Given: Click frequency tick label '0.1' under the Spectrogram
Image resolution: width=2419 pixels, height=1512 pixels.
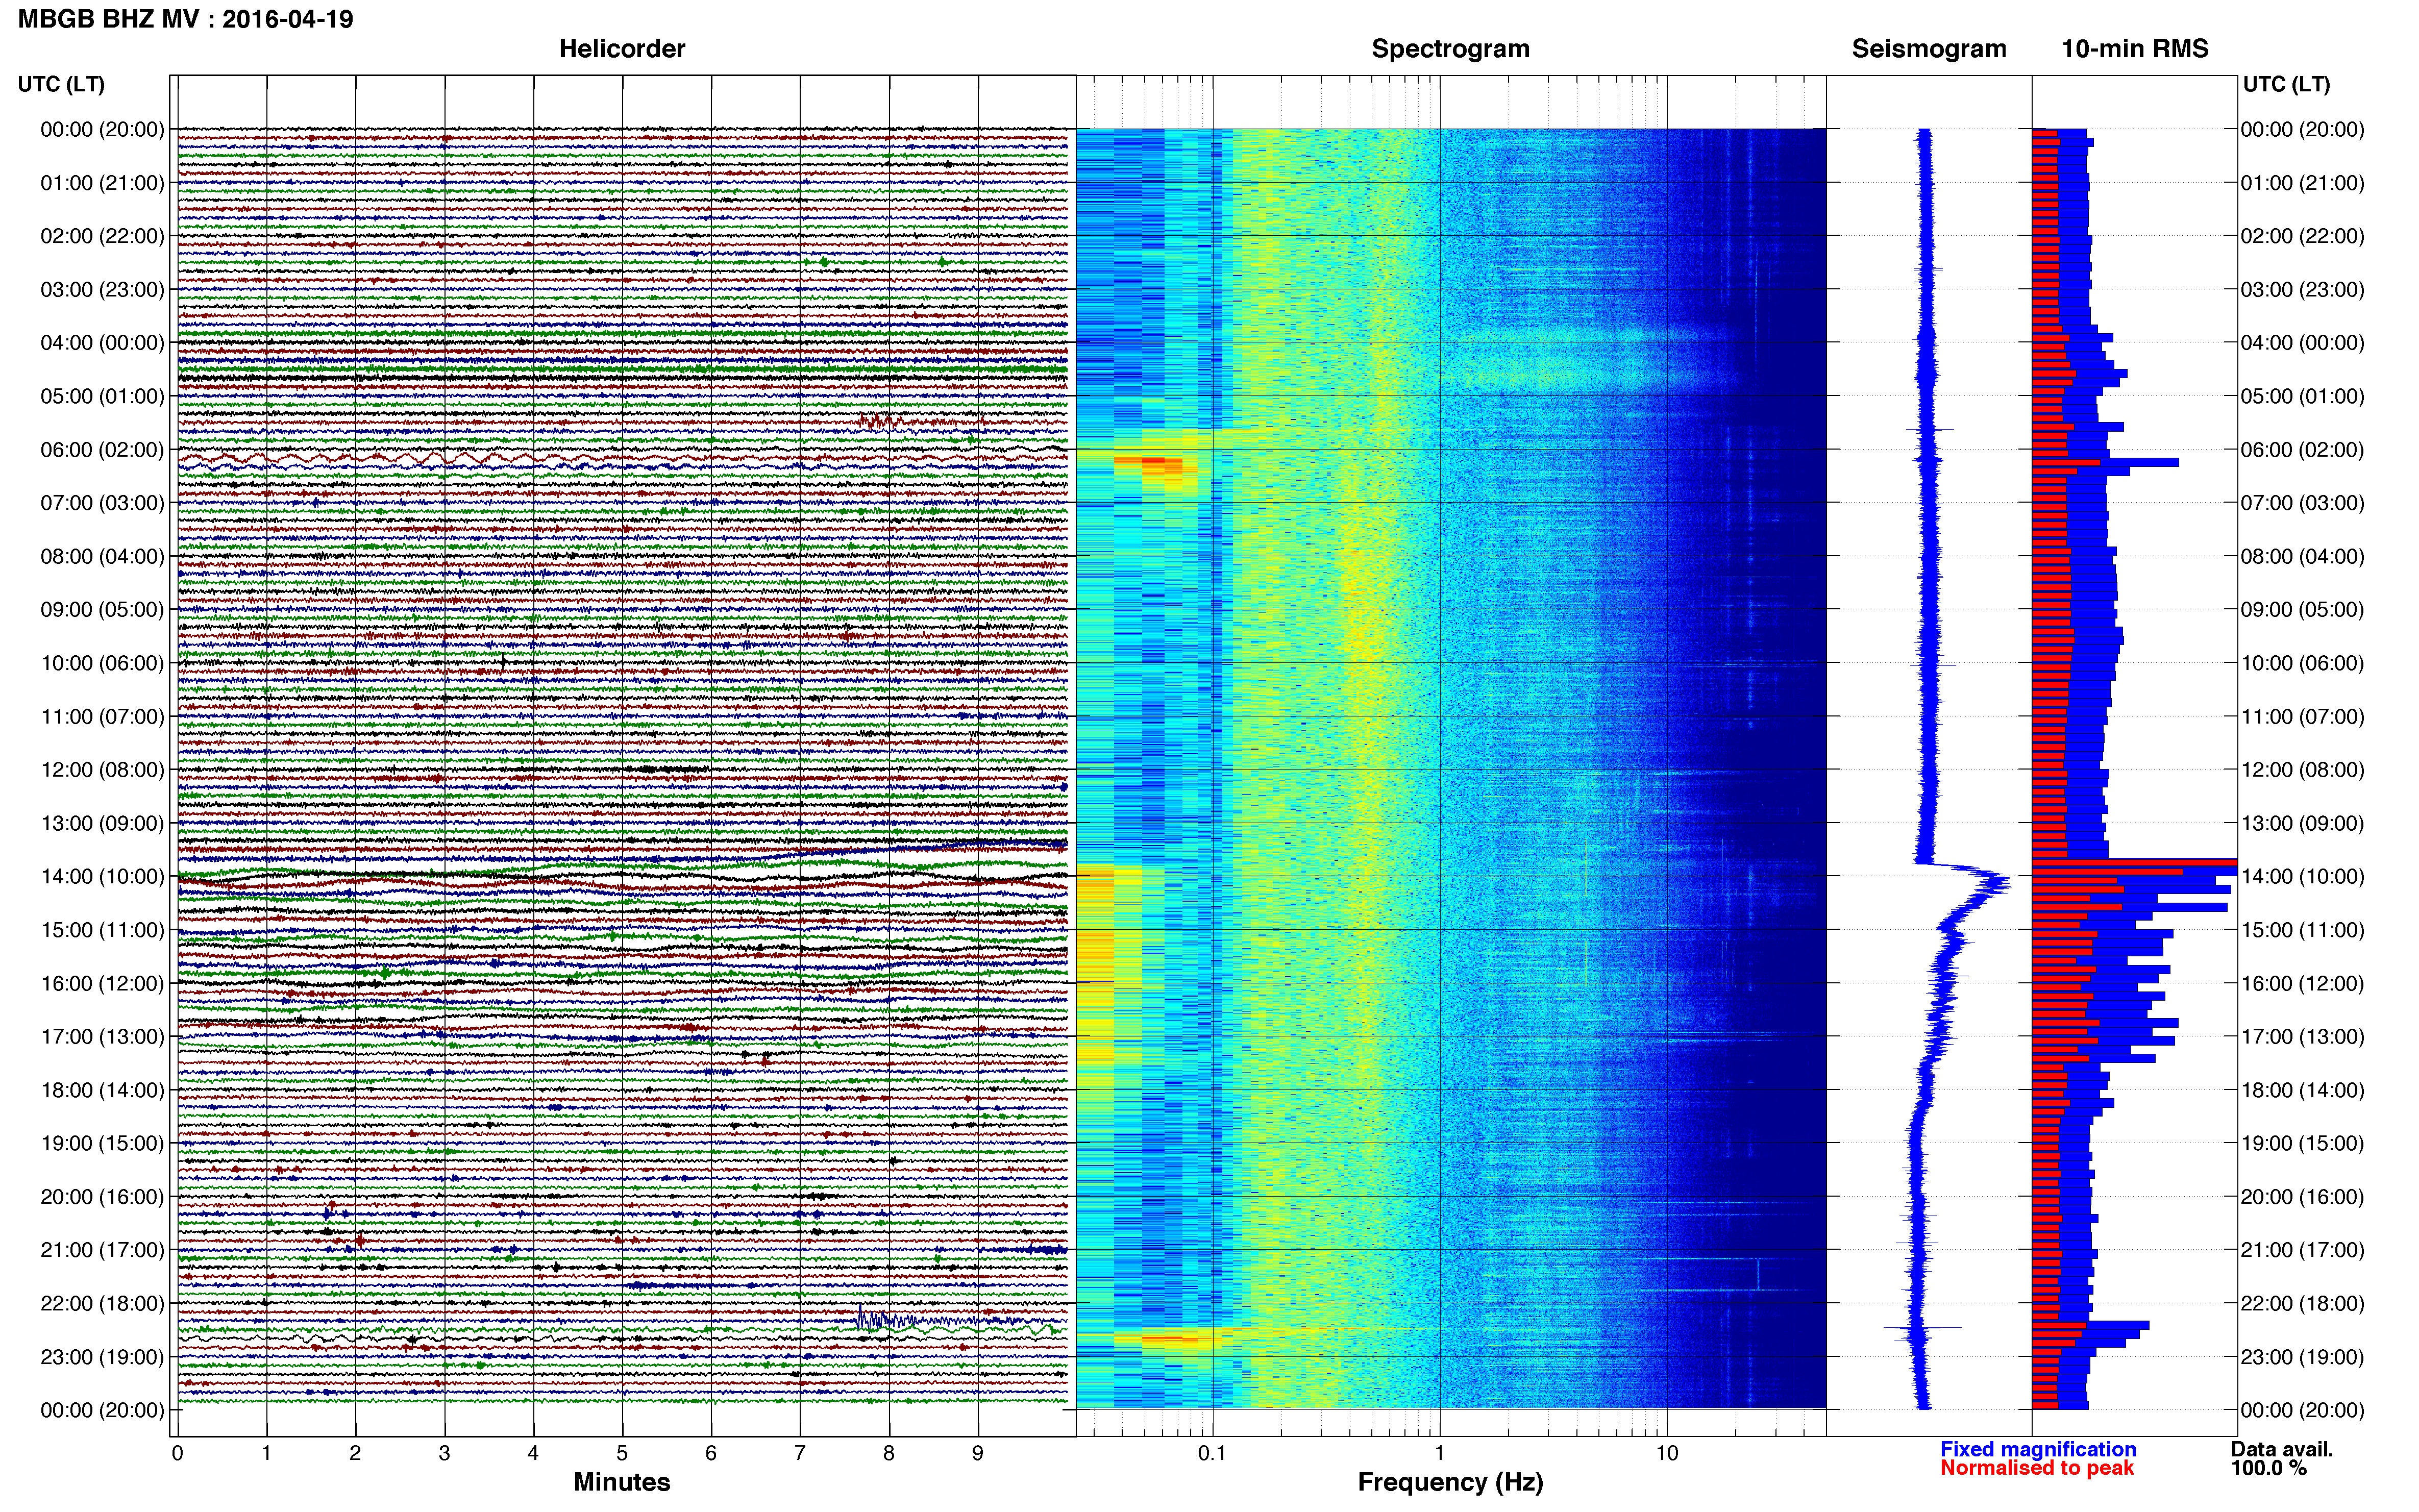Looking at the screenshot, I should [x=1212, y=1453].
